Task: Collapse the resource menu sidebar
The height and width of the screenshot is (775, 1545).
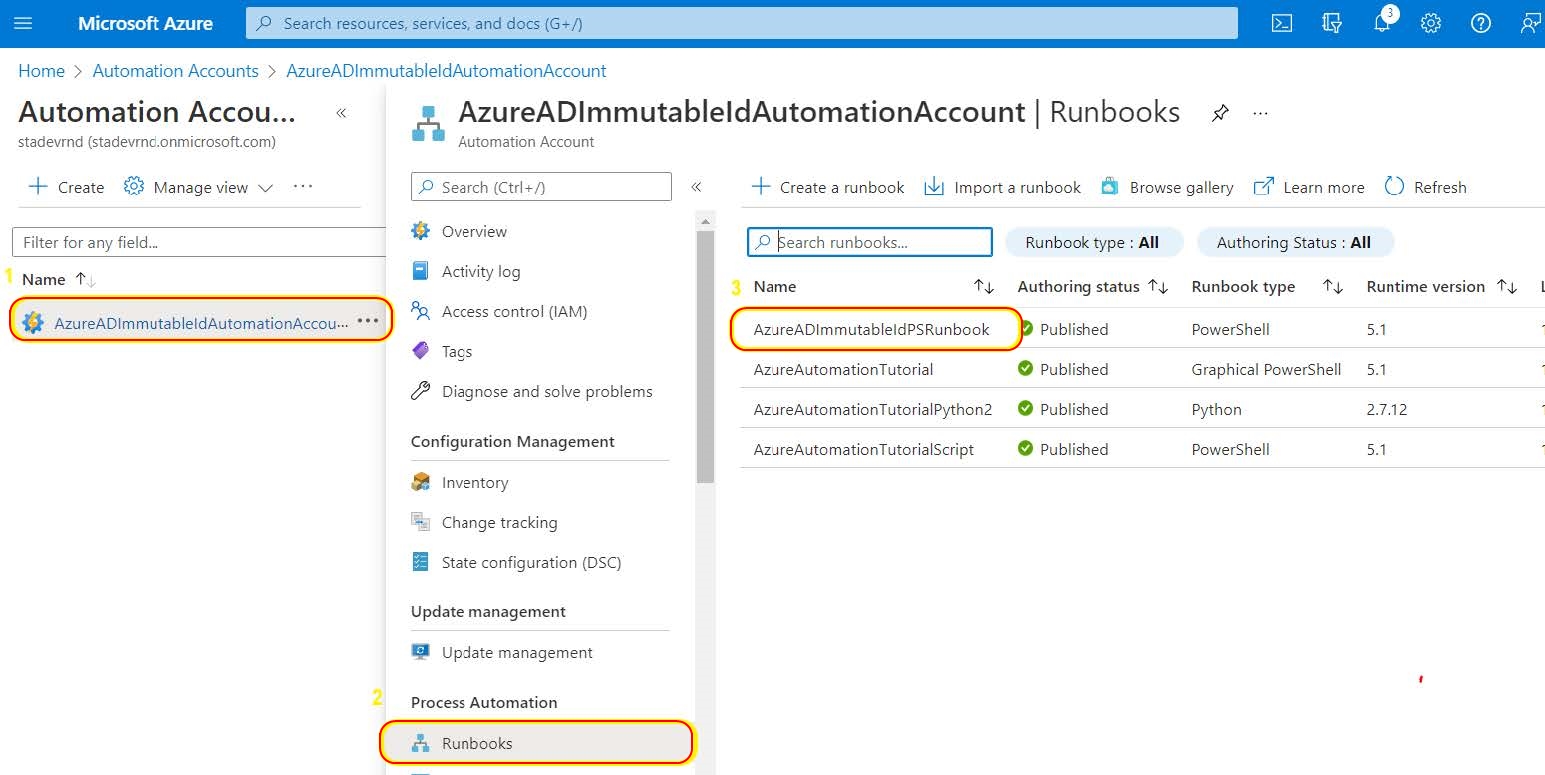Action: click(x=696, y=187)
